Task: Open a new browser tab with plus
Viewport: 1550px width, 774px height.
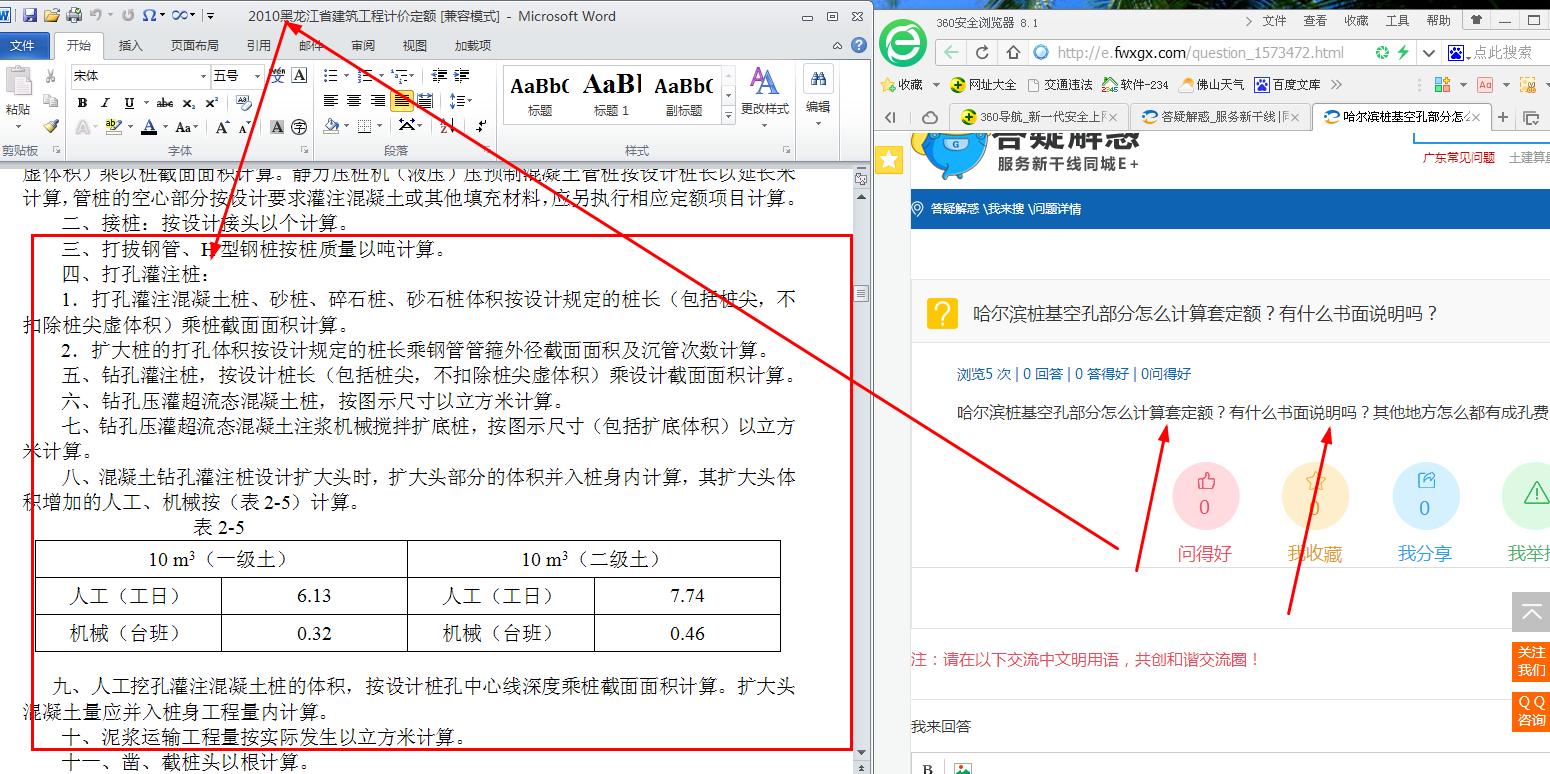Action: tap(1502, 117)
